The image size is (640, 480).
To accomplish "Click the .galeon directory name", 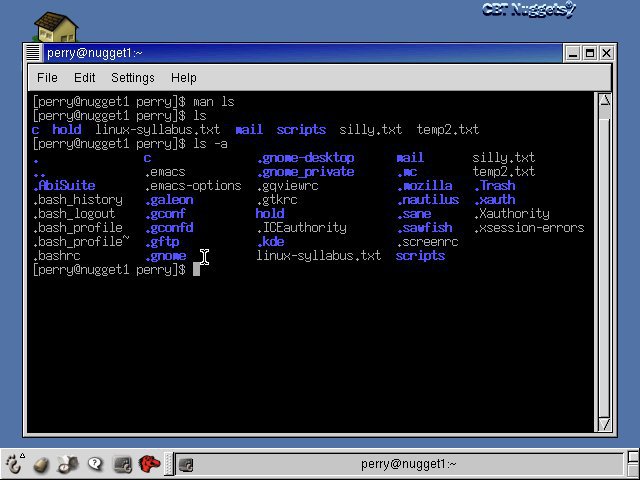I will [x=169, y=200].
